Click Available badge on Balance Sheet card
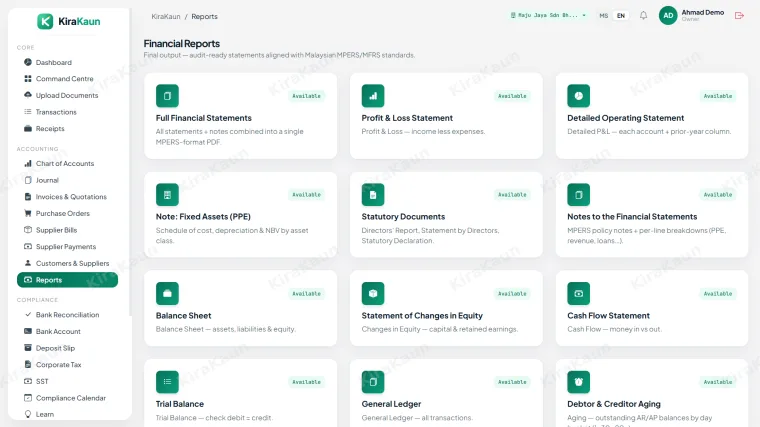The image size is (760, 427). [306, 293]
